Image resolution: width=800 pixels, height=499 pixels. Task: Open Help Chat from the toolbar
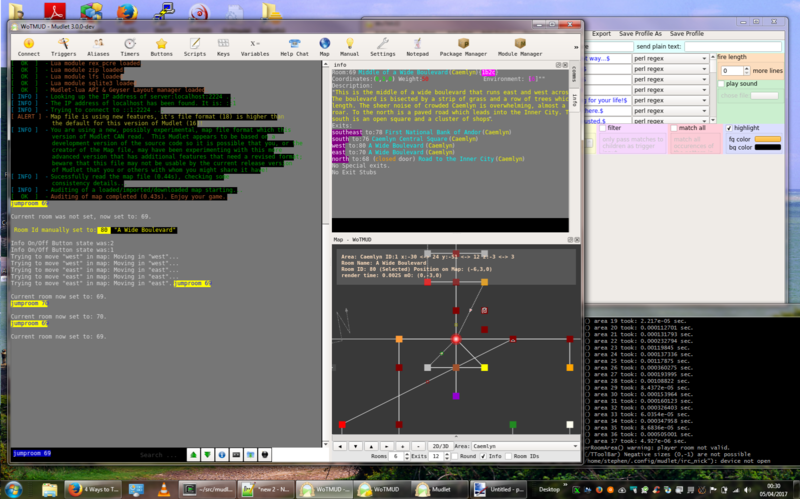coord(294,47)
